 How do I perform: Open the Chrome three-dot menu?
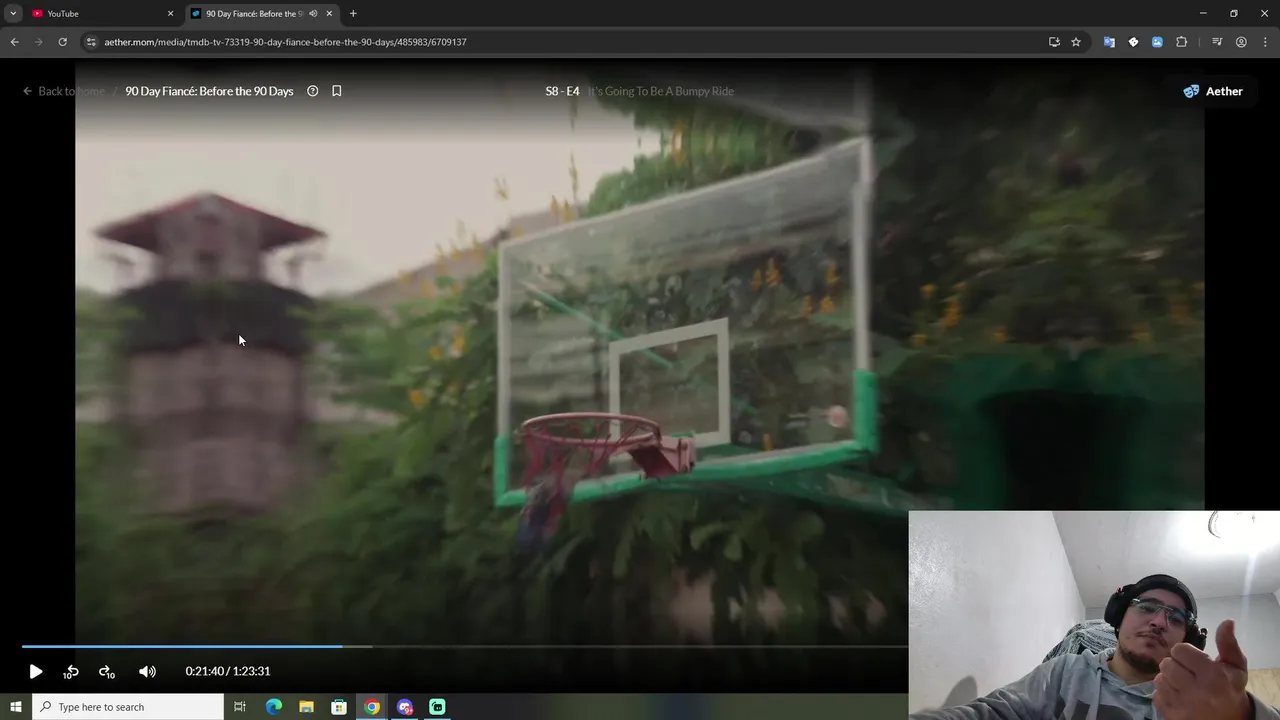coord(1264,42)
